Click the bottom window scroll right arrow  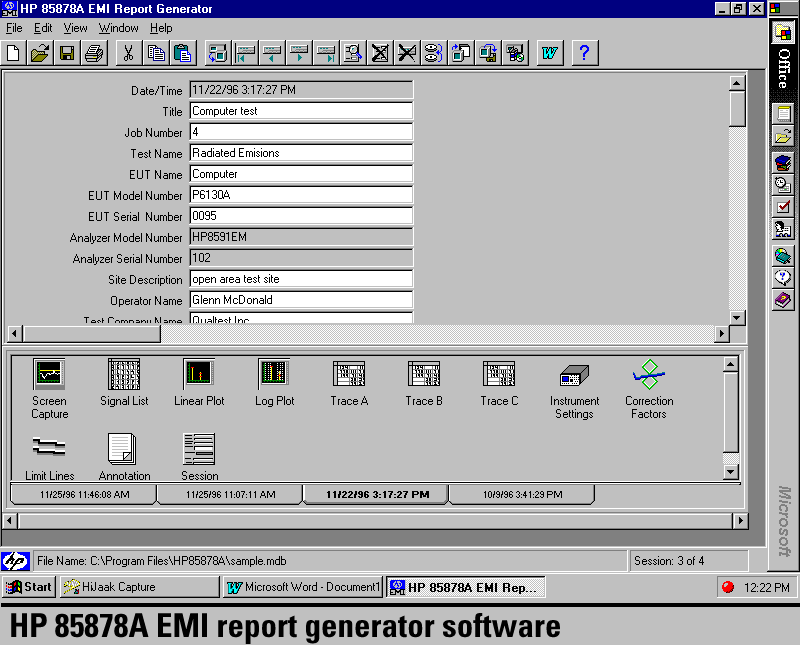click(x=740, y=521)
